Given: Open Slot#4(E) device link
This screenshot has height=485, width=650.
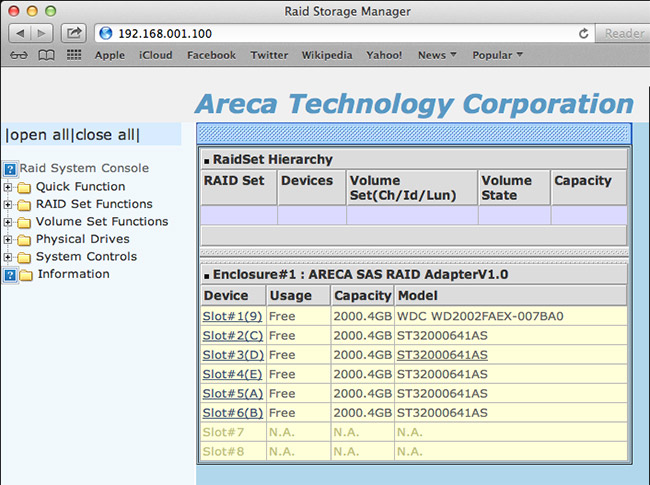Looking at the screenshot, I should pyautogui.click(x=232, y=374).
